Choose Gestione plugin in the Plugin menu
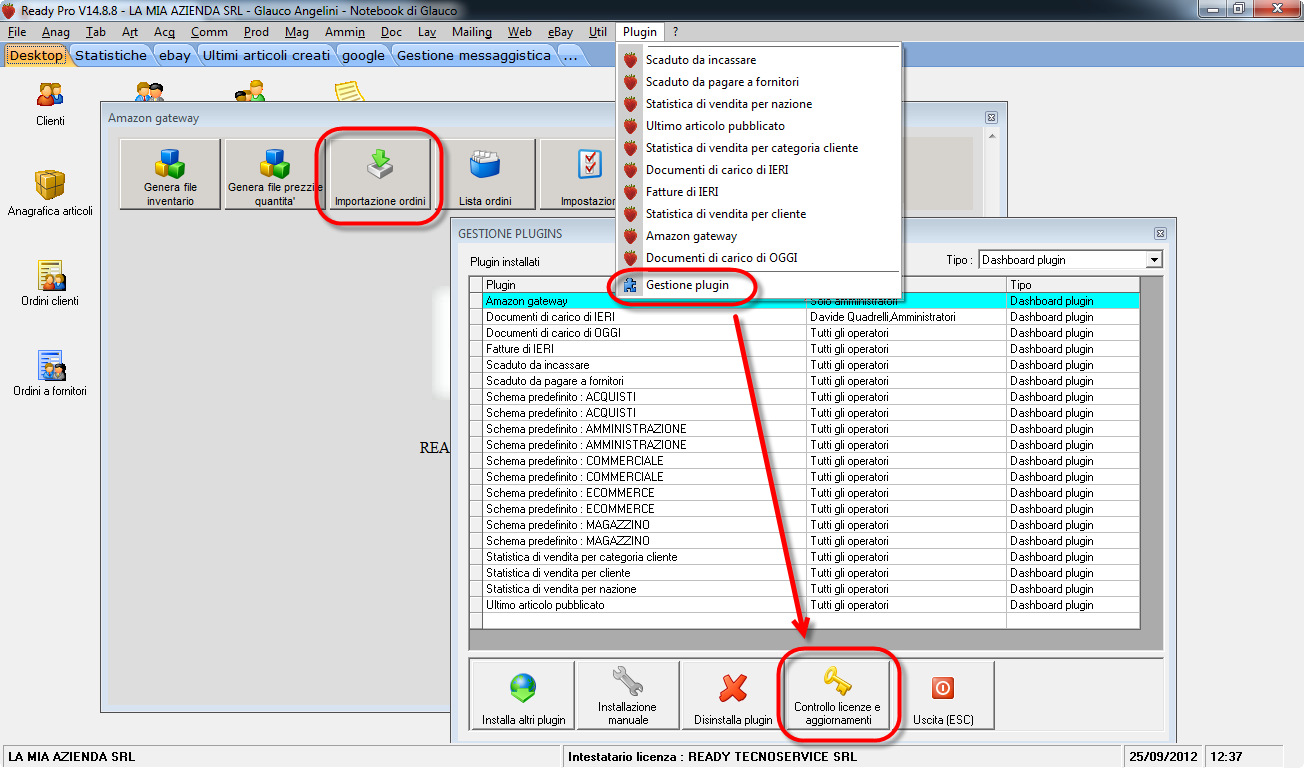The image size is (1304, 768). [x=760, y=285]
